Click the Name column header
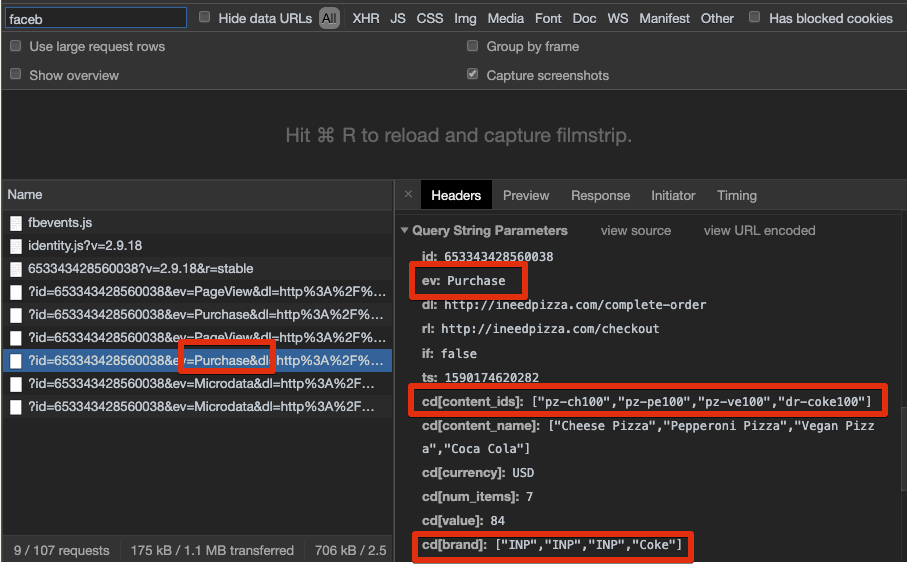 pos(26,195)
